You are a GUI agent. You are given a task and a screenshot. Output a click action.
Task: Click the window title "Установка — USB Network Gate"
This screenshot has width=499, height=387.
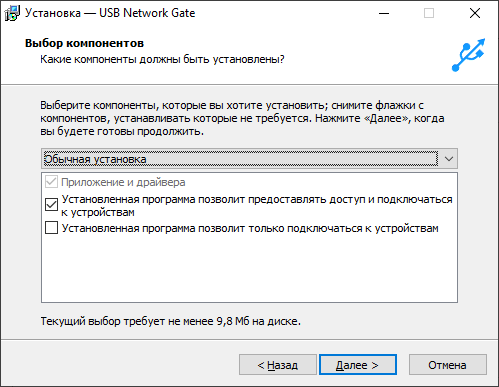tap(110, 13)
